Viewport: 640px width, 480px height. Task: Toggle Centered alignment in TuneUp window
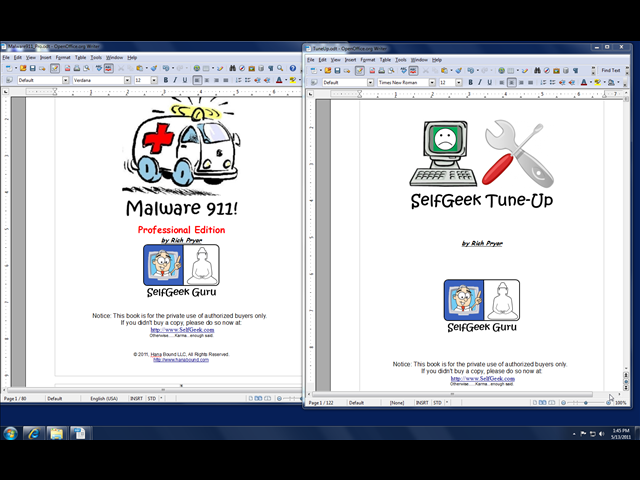(511, 82)
